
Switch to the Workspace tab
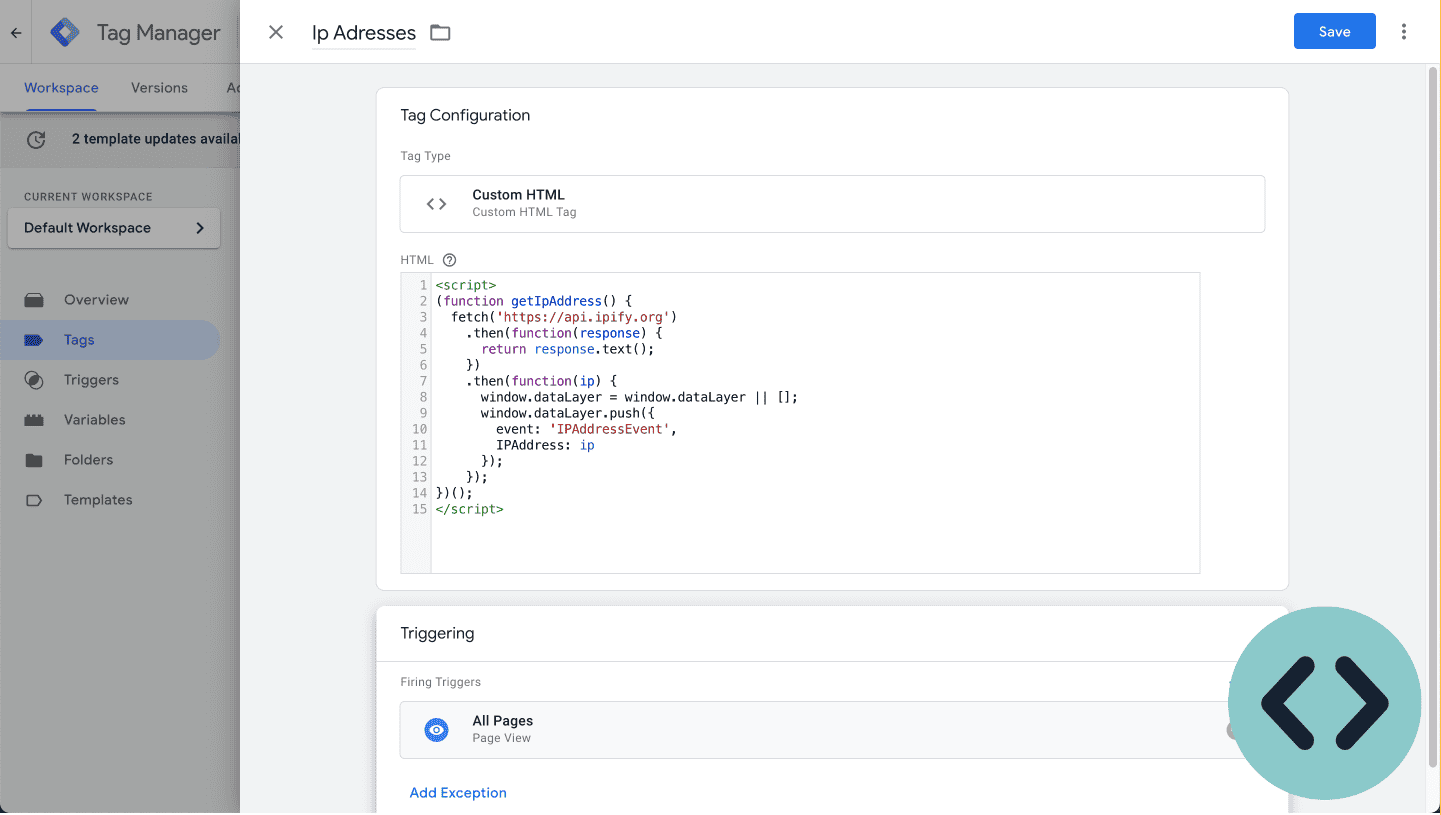tap(61, 88)
